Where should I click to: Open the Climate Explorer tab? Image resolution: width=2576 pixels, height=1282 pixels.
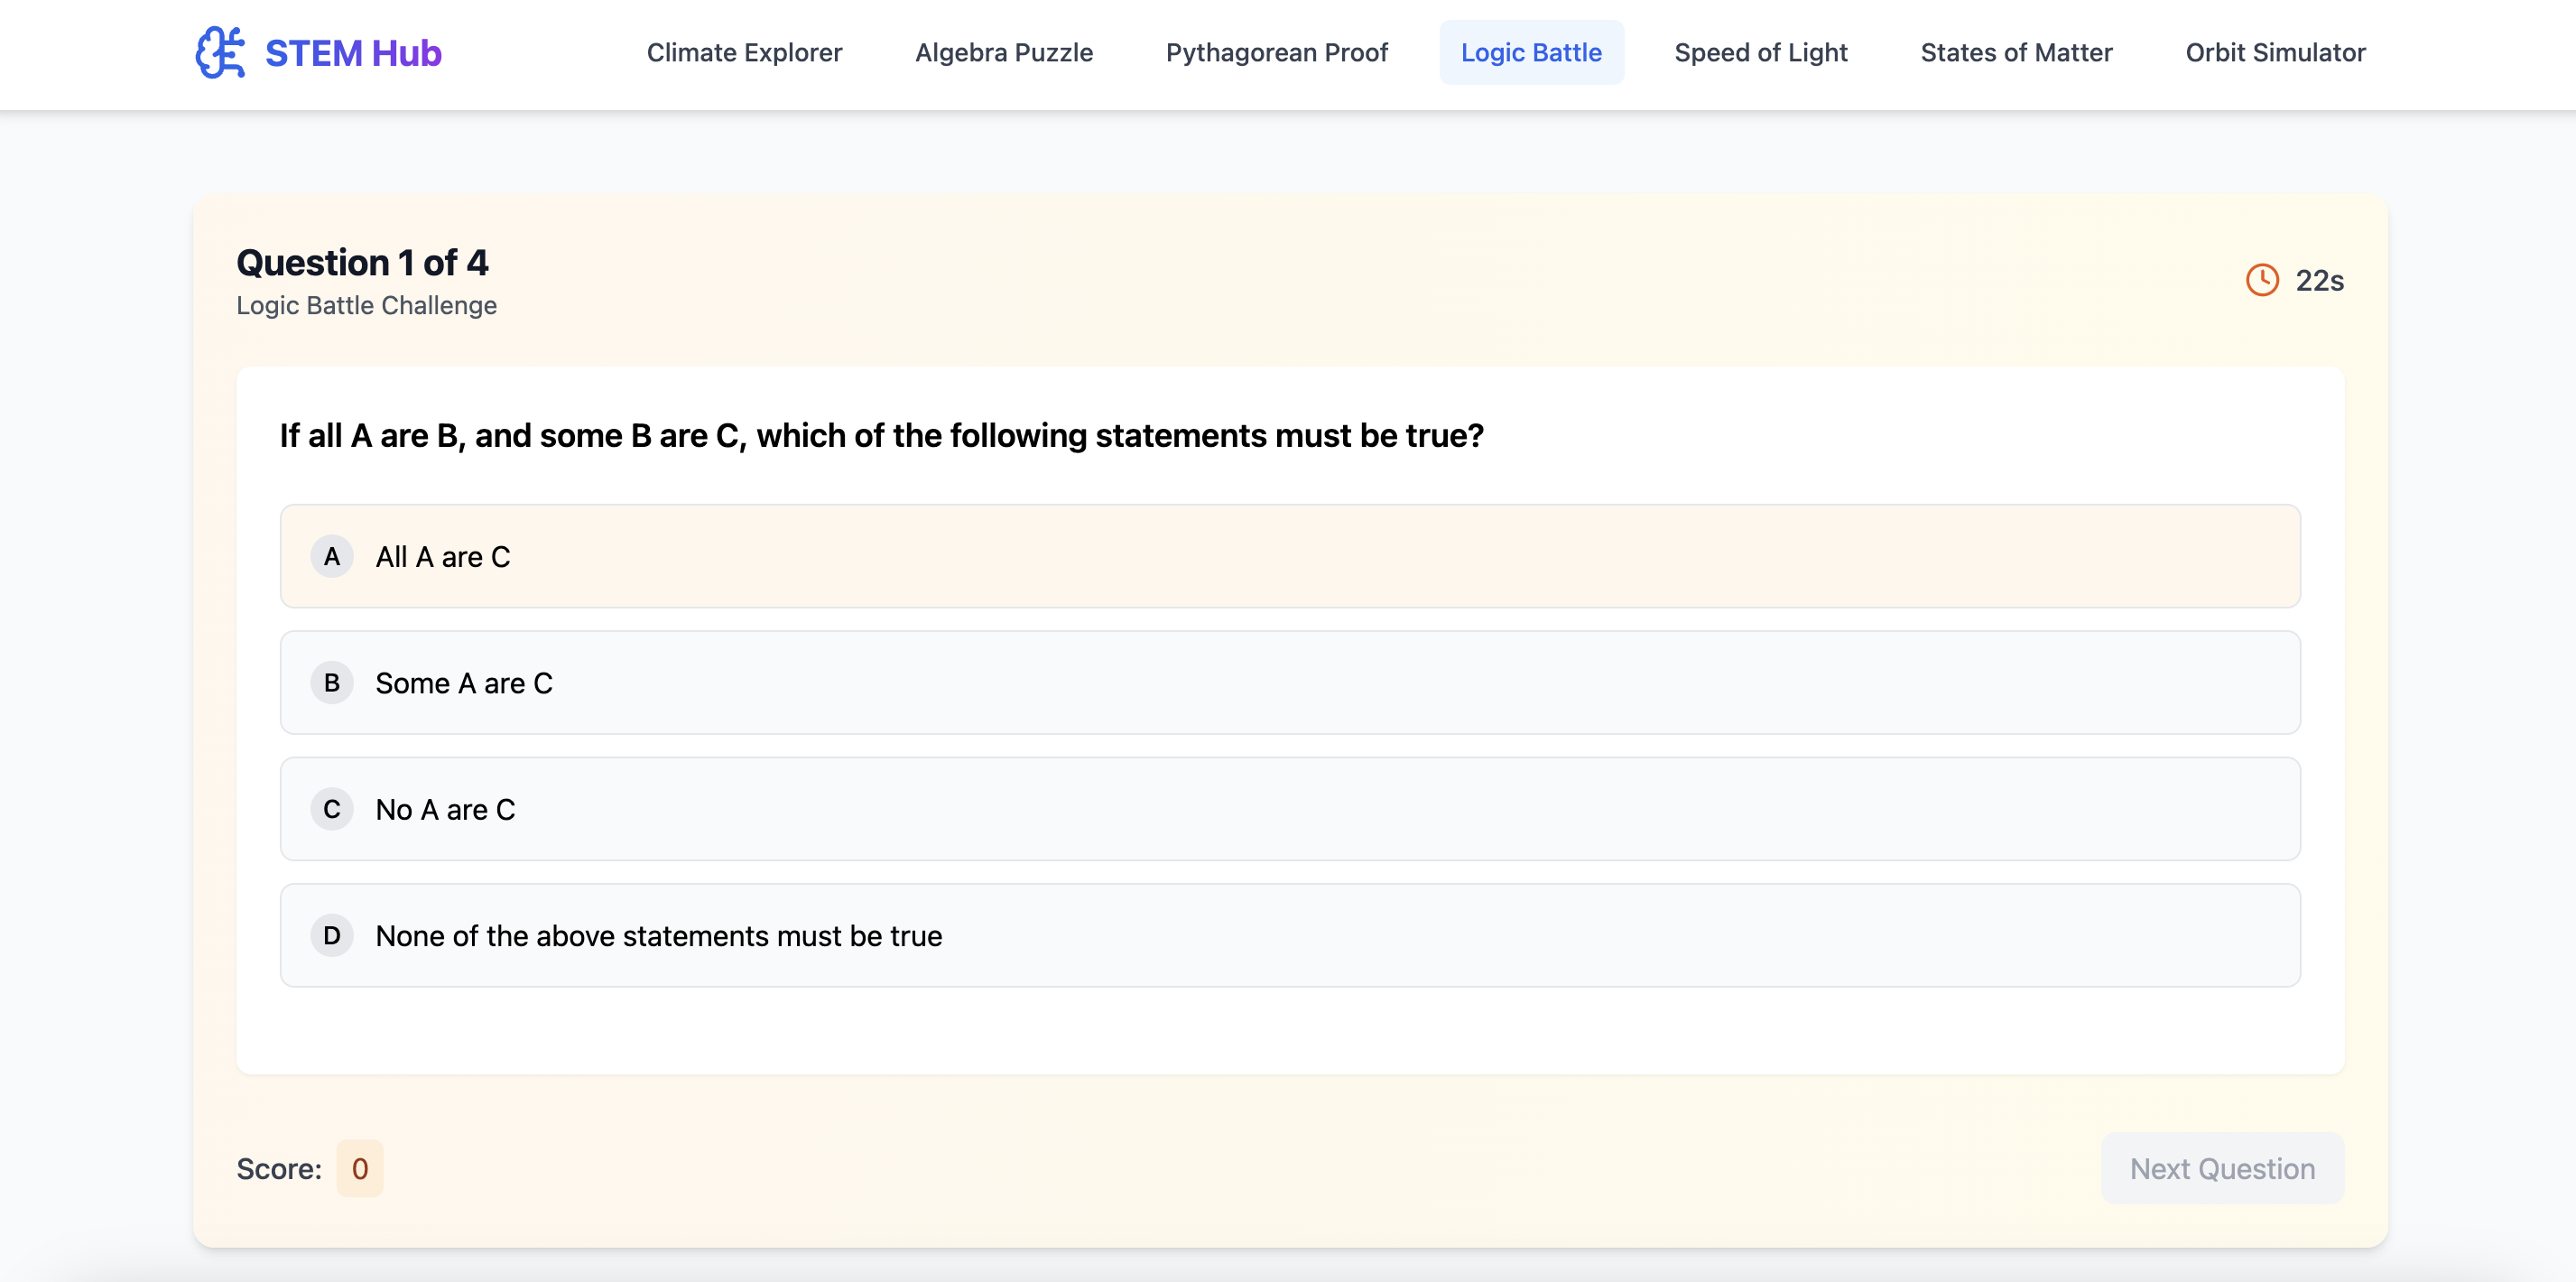click(x=744, y=52)
